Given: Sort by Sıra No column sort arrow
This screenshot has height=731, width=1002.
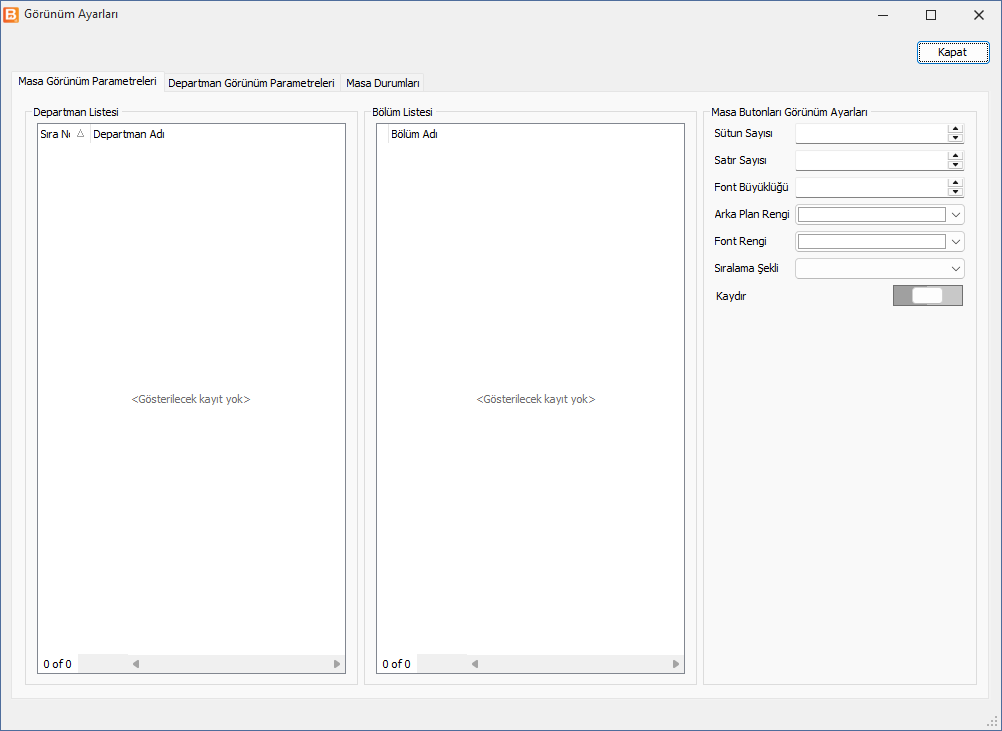Looking at the screenshot, I should pyautogui.click(x=81, y=134).
